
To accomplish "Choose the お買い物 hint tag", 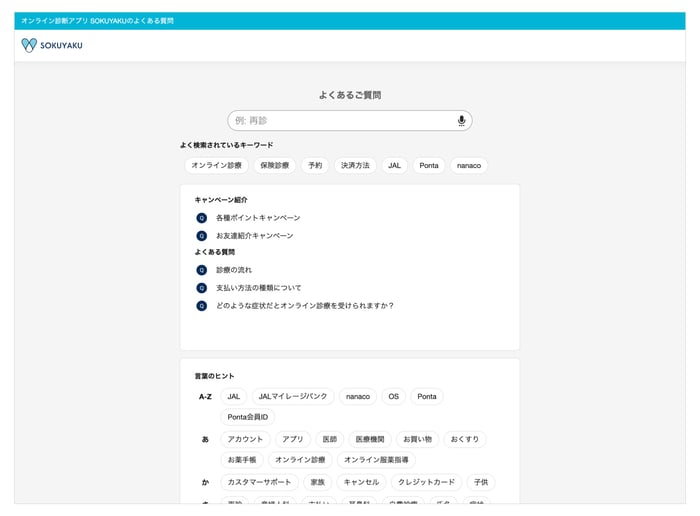I will [x=417, y=439].
